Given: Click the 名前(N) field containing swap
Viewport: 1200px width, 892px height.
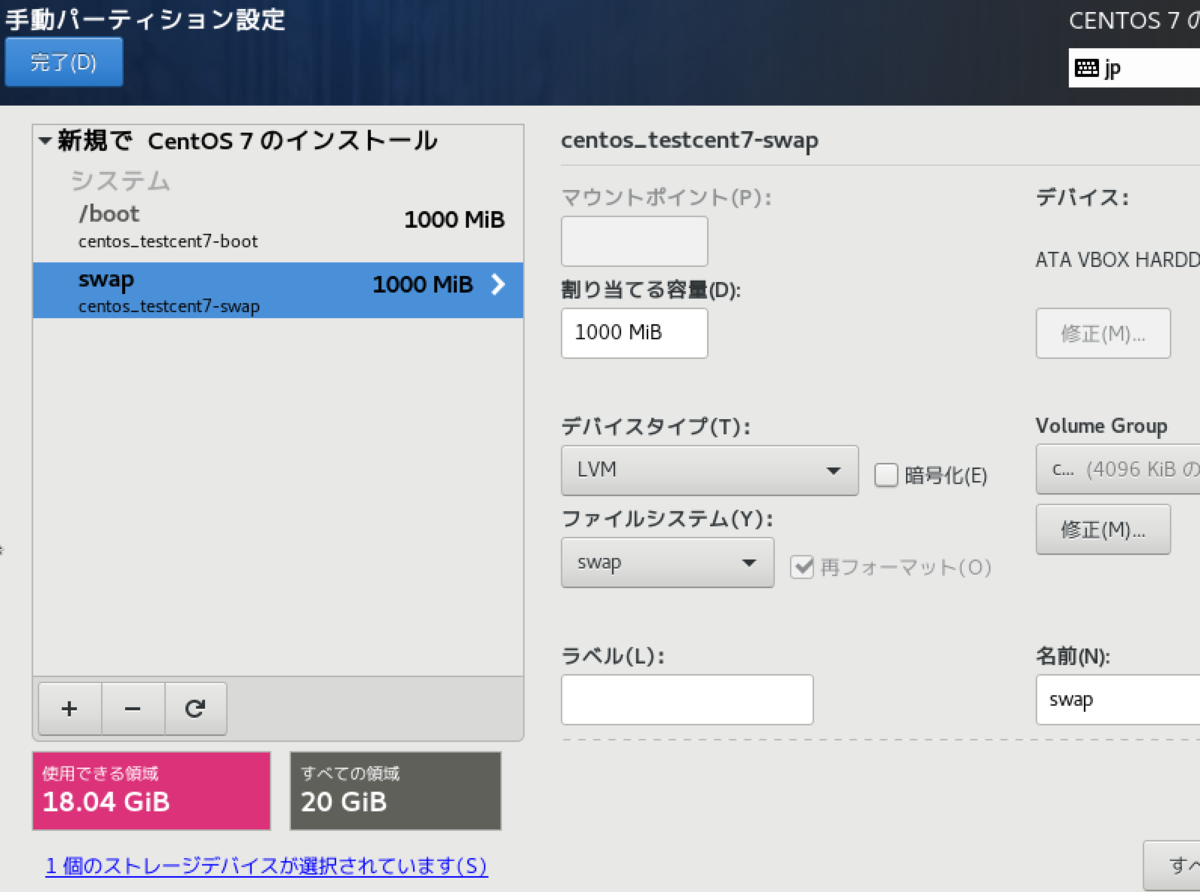Looking at the screenshot, I should pos(1118,700).
